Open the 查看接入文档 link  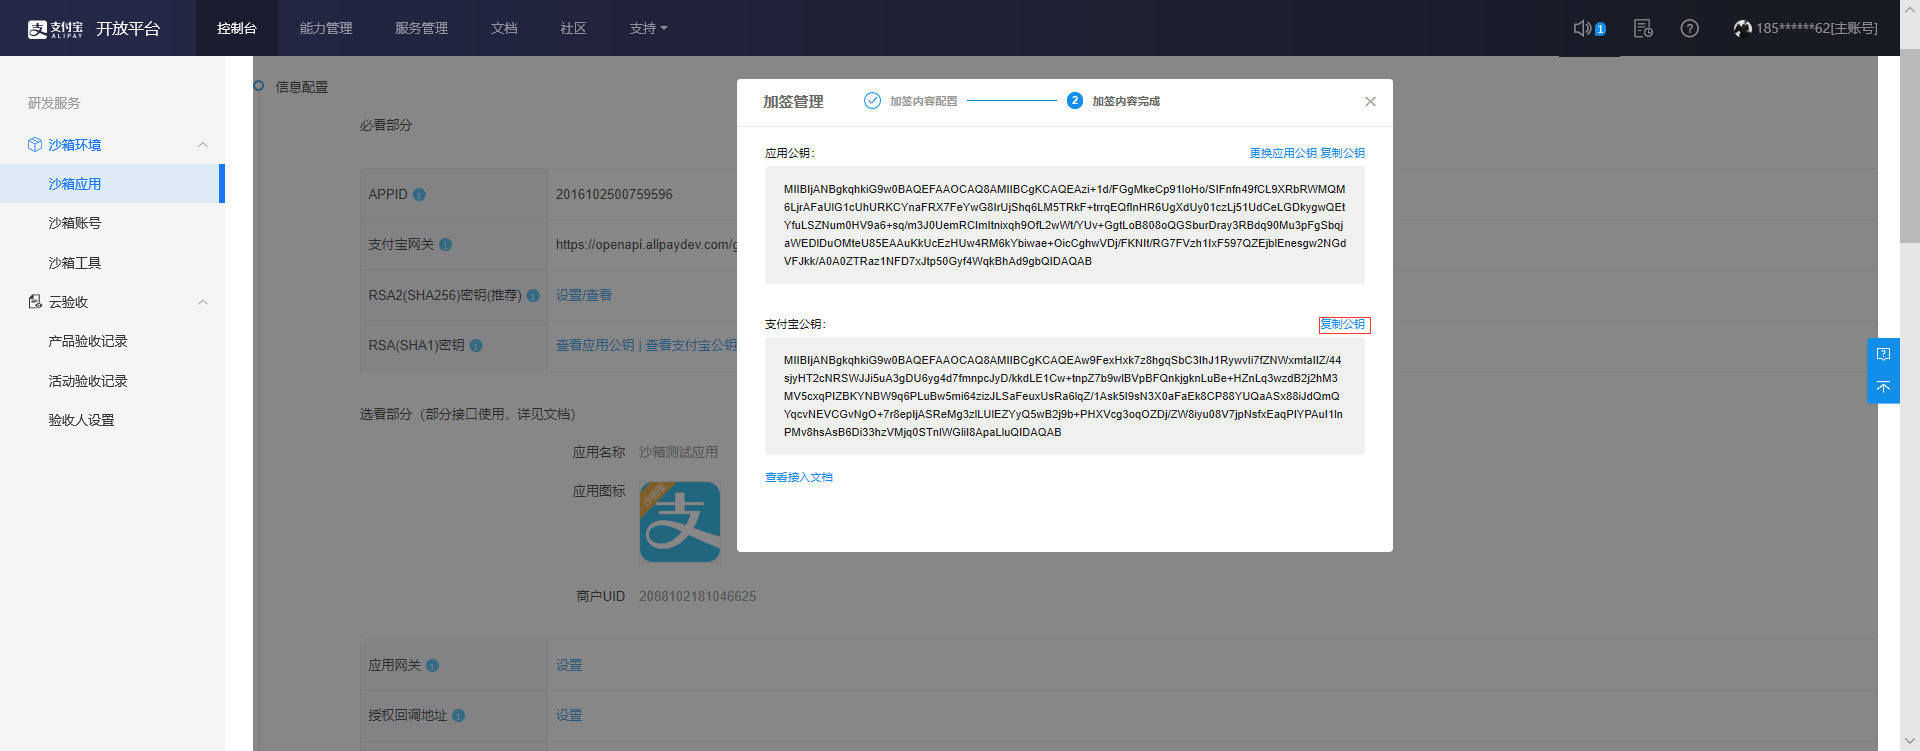(799, 477)
